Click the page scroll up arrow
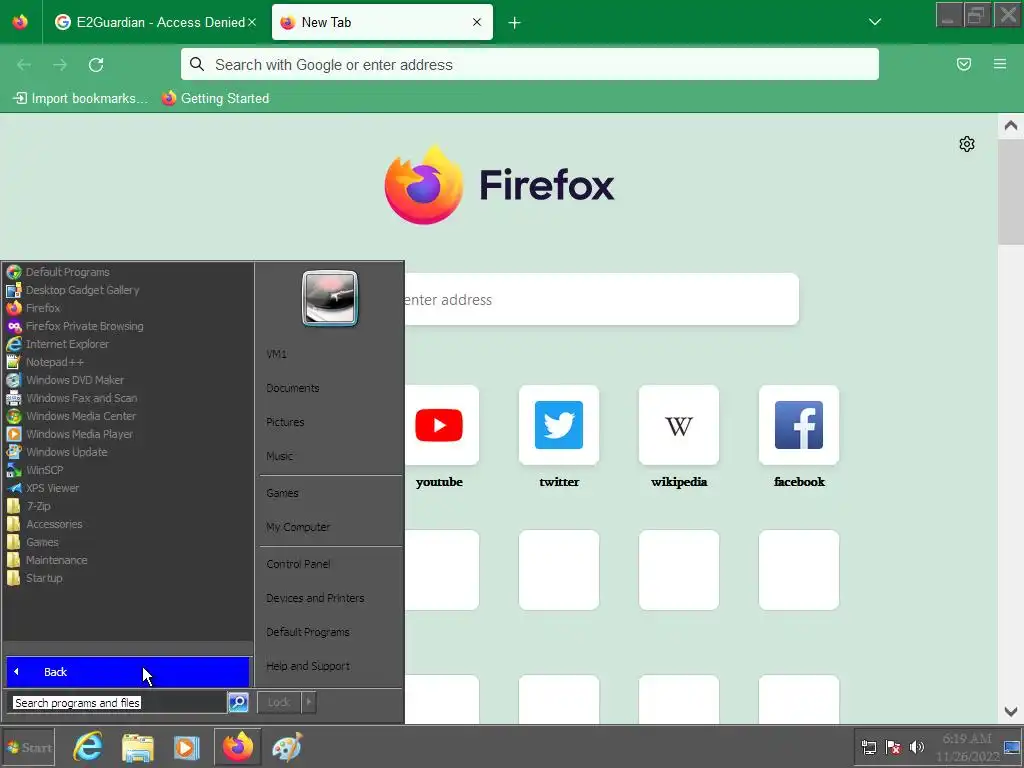The image size is (1024, 768). [x=1011, y=125]
